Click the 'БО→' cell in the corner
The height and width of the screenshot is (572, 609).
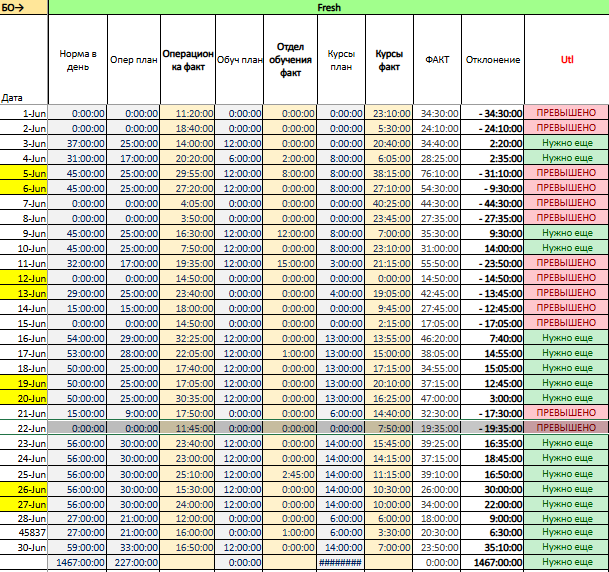click(x=24, y=7)
